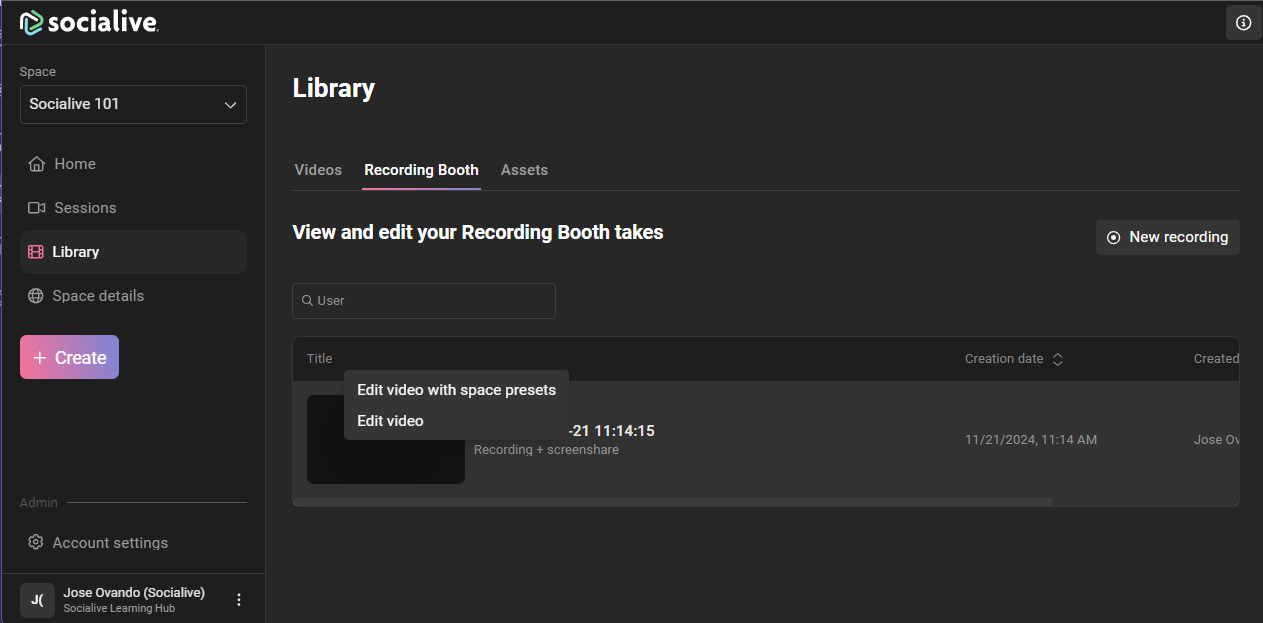Image resolution: width=1263 pixels, height=623 pixels.
Task: Click creation date 11/21/2024, 11:14 AM
Action: pos(1031,440)
